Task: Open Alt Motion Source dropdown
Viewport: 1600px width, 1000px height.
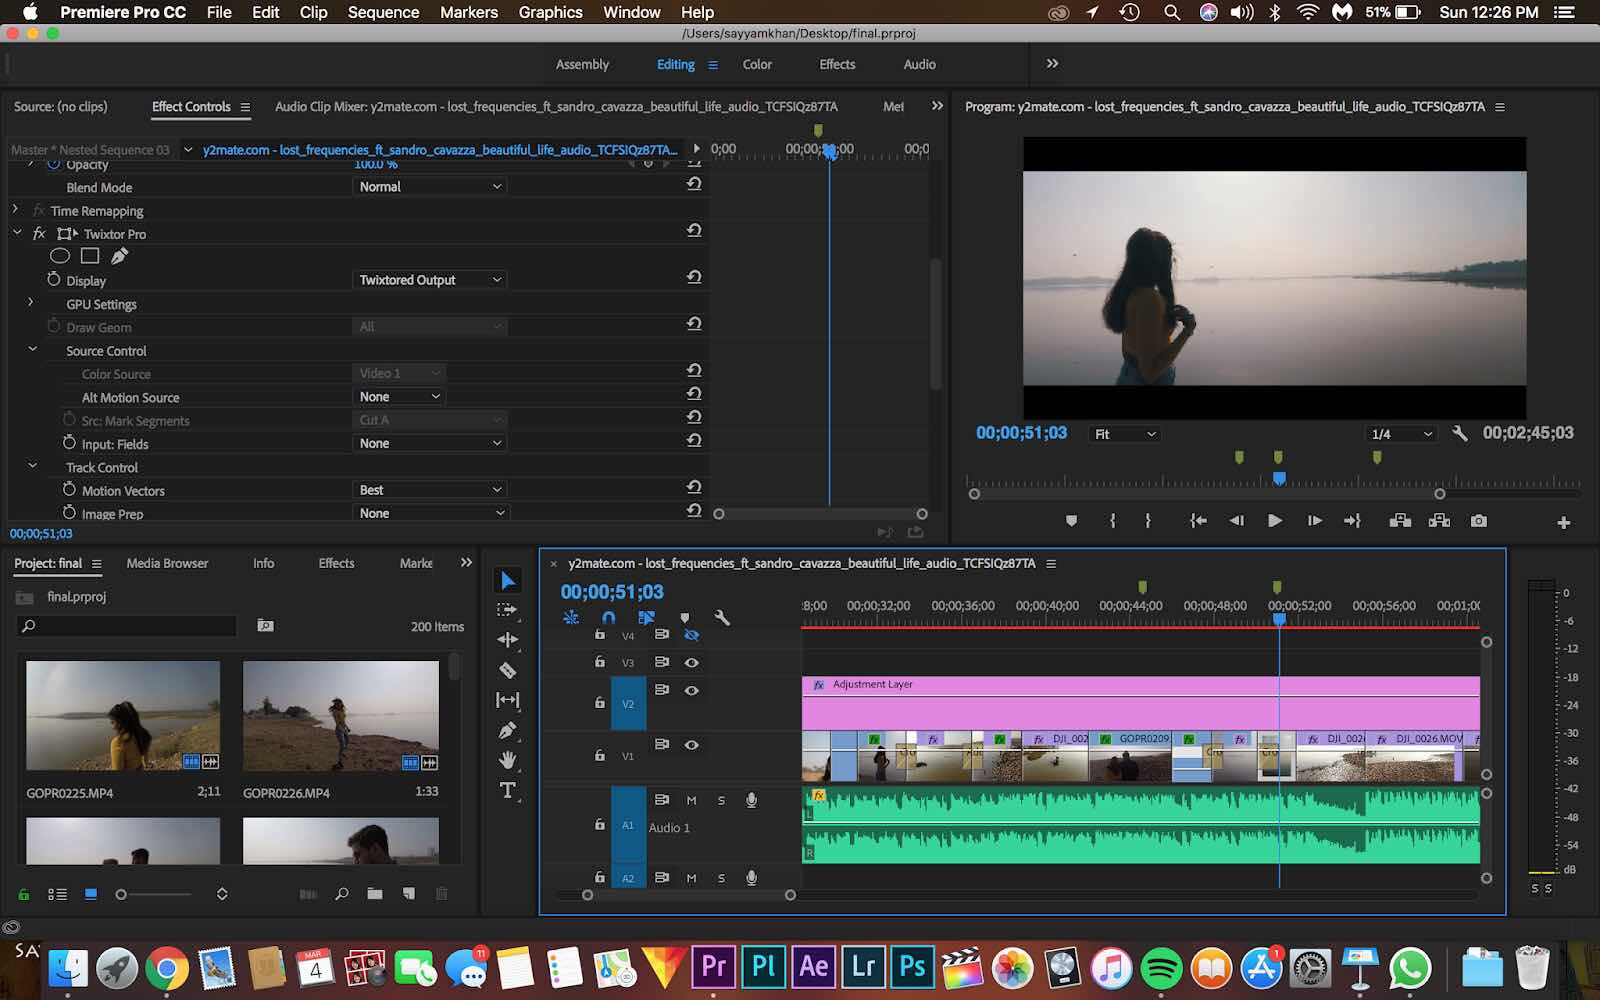Action: [x=400, y=397]
